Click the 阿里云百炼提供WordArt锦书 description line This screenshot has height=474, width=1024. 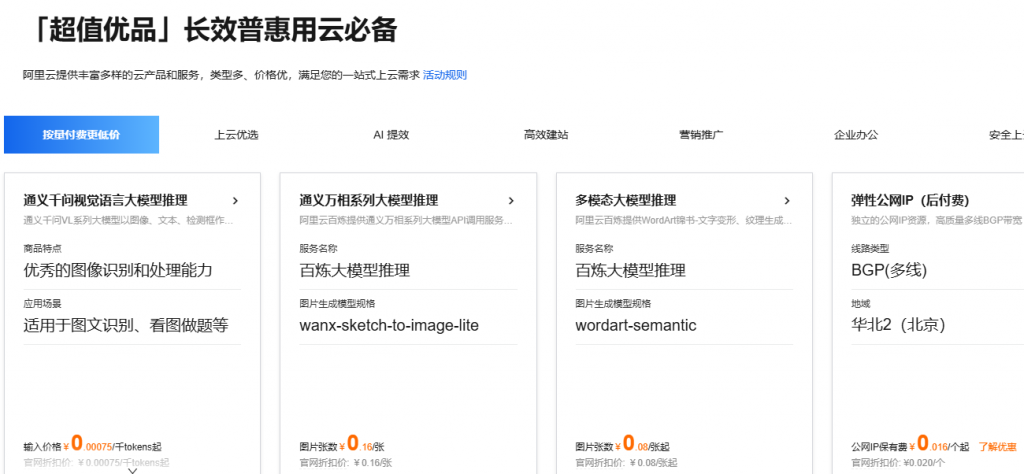tap(684, 221)
